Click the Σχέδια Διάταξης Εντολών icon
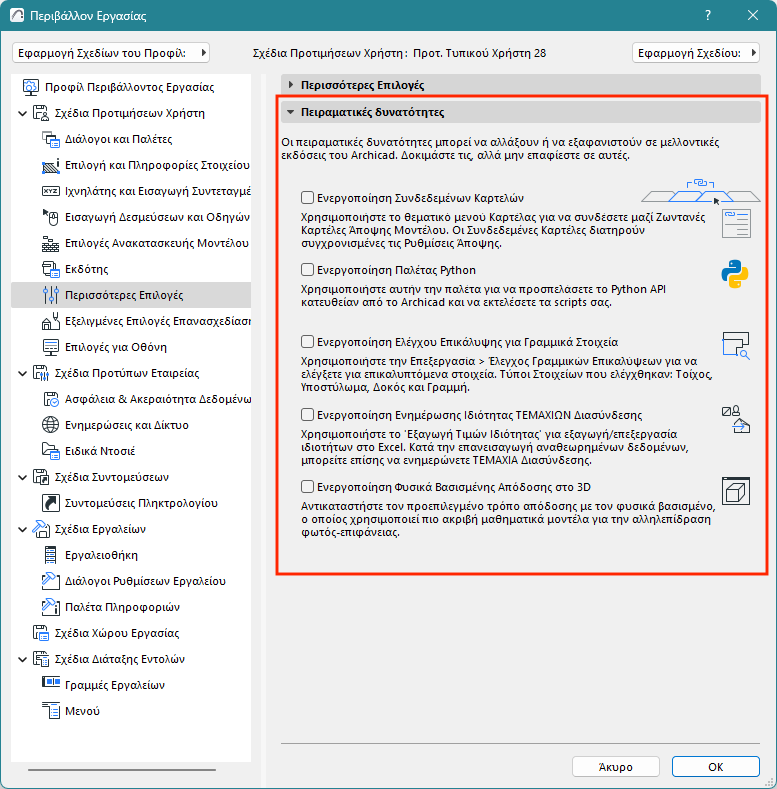The height and width of the screenshot is (789, 777). tap(40, 659)
